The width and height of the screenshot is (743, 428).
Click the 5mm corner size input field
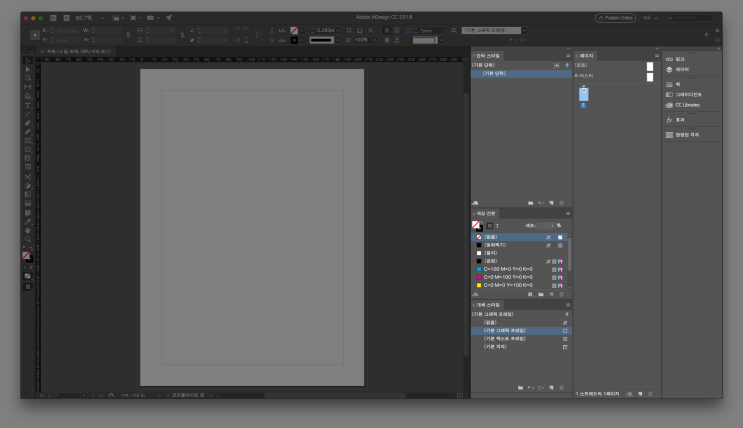pos(432,30)
